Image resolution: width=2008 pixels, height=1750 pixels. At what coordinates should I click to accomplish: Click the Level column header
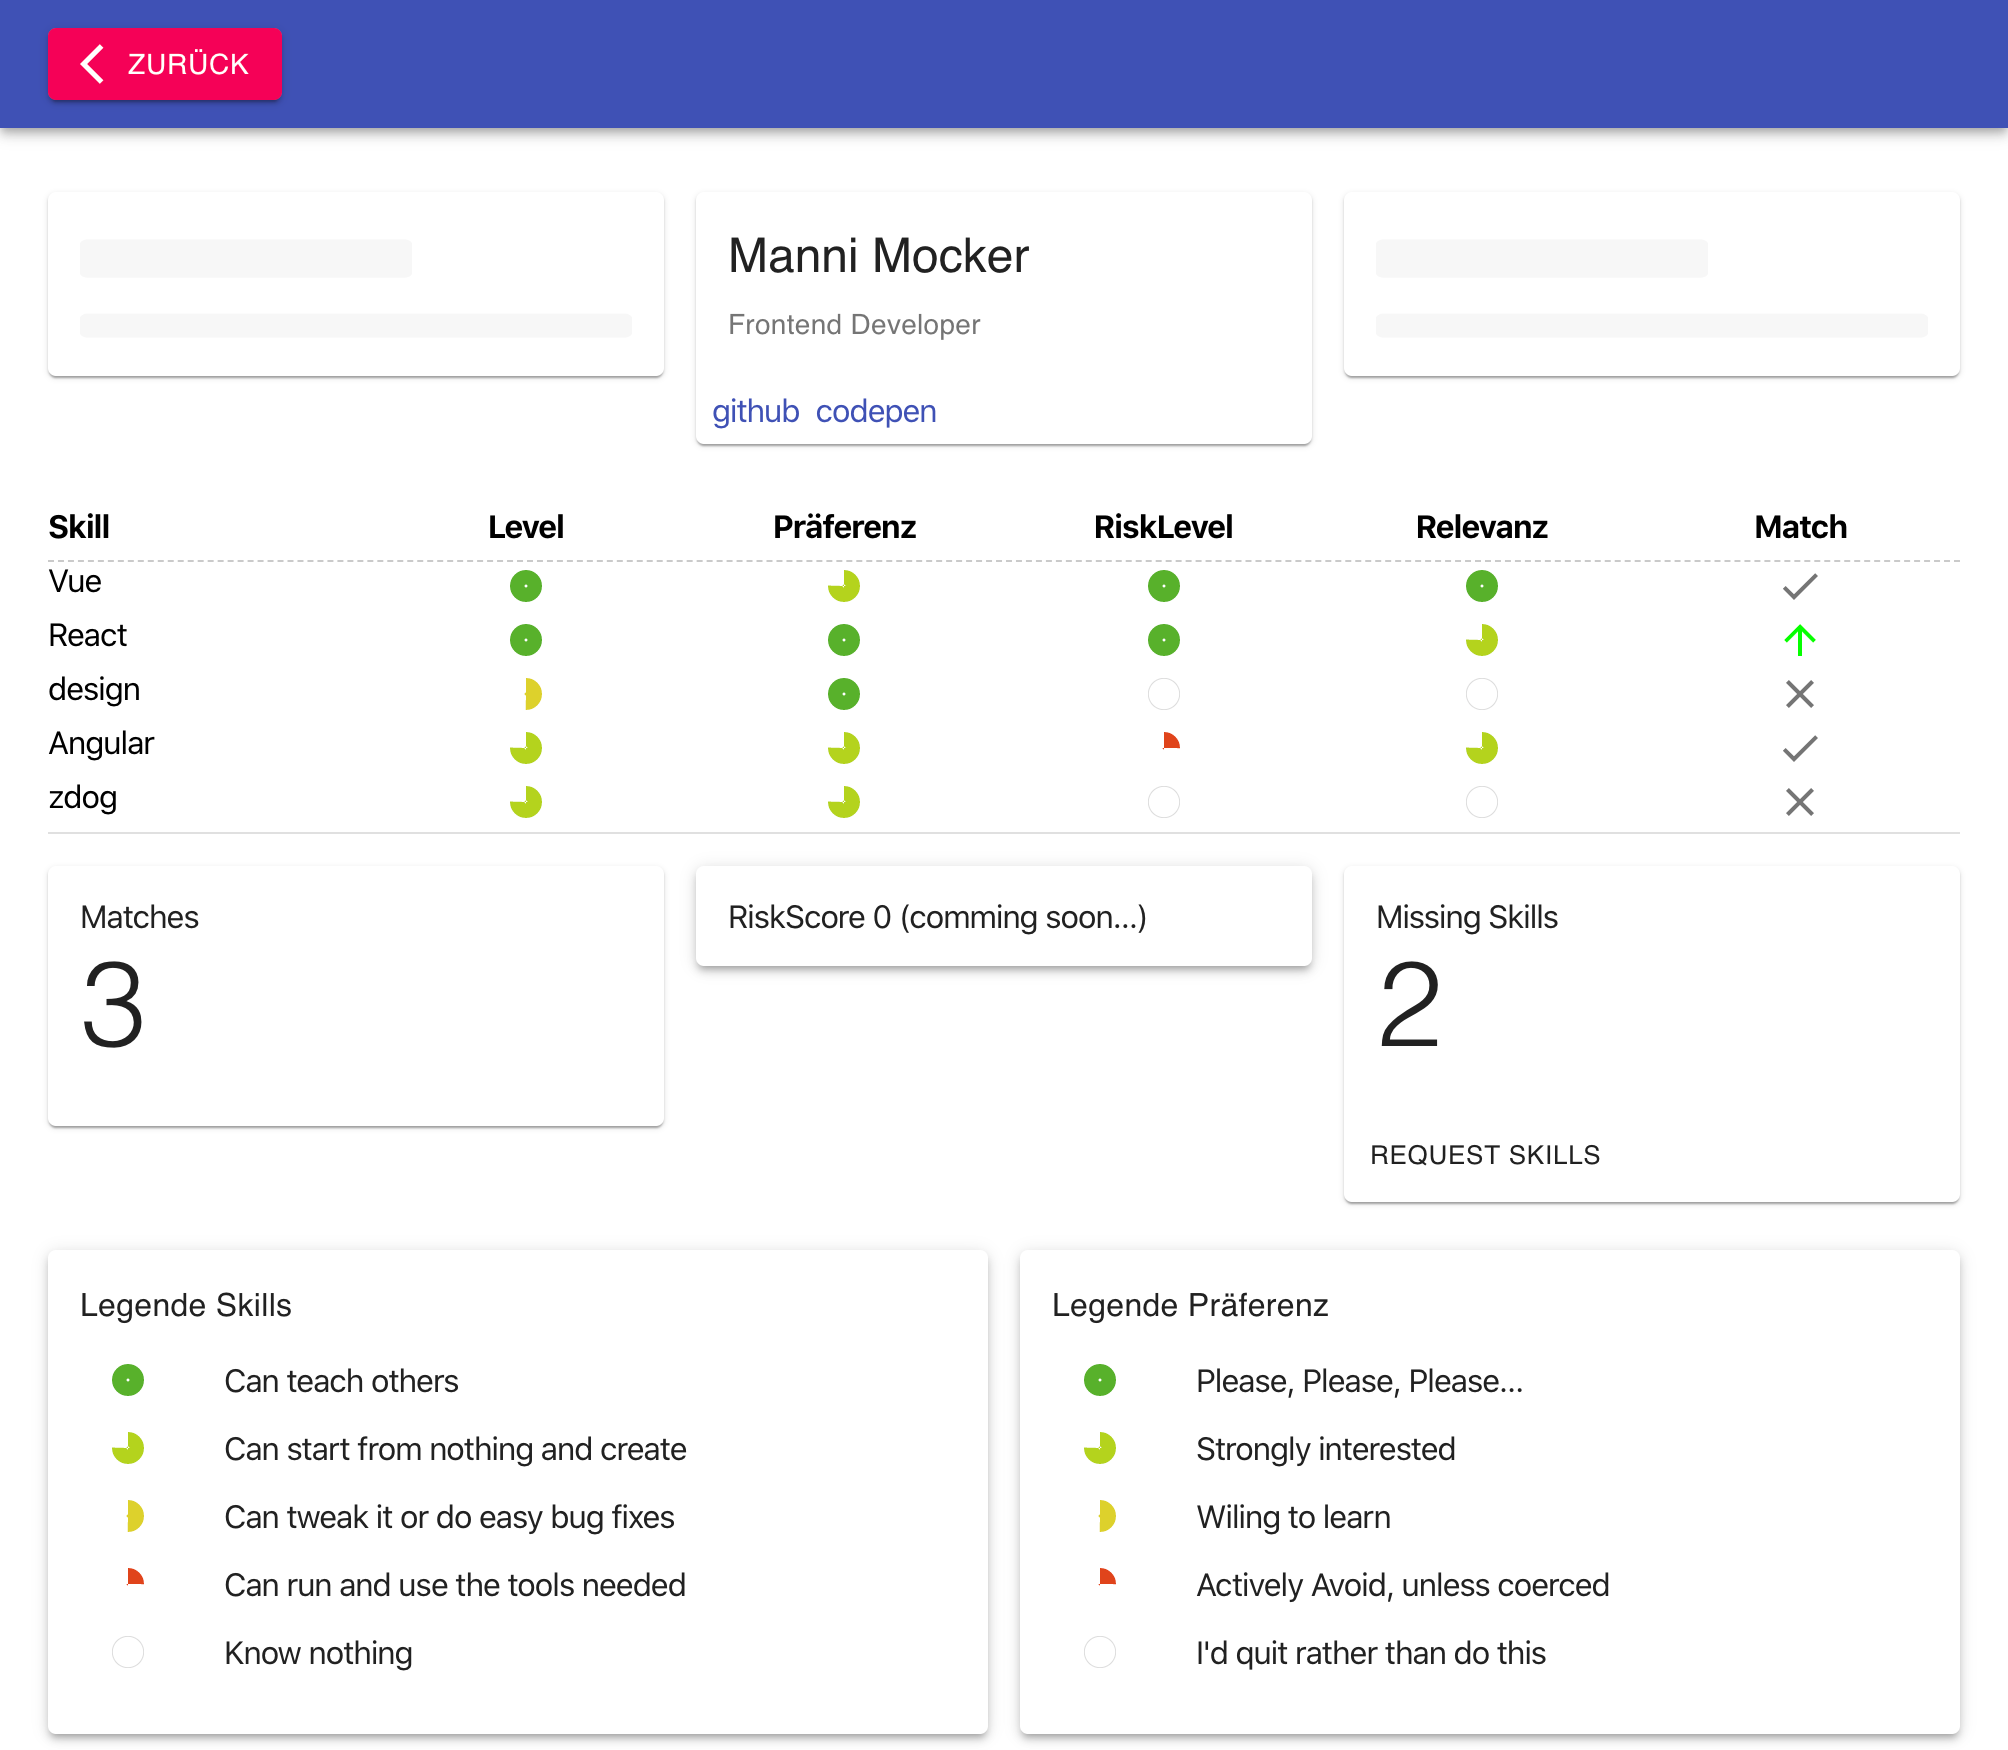point(526,527)
